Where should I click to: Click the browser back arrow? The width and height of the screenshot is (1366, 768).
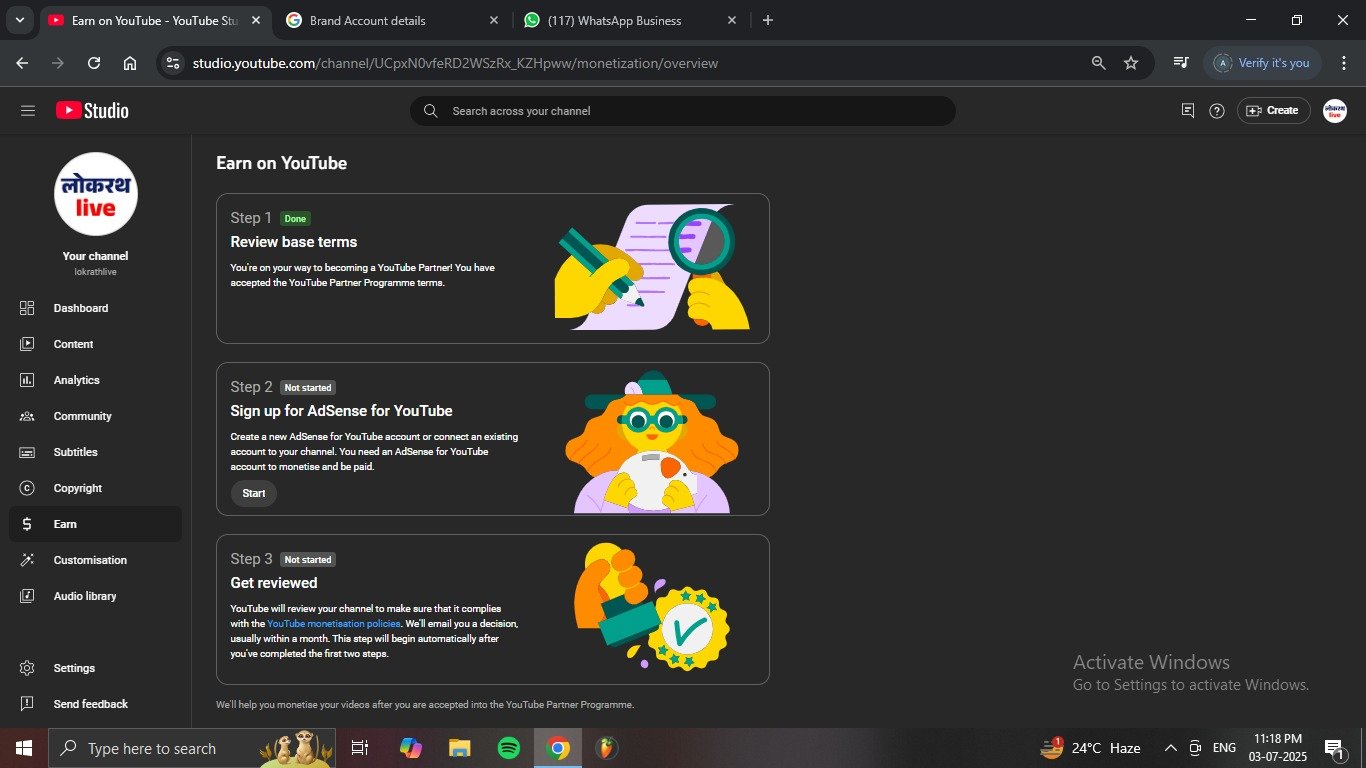(x=22, y=63)
